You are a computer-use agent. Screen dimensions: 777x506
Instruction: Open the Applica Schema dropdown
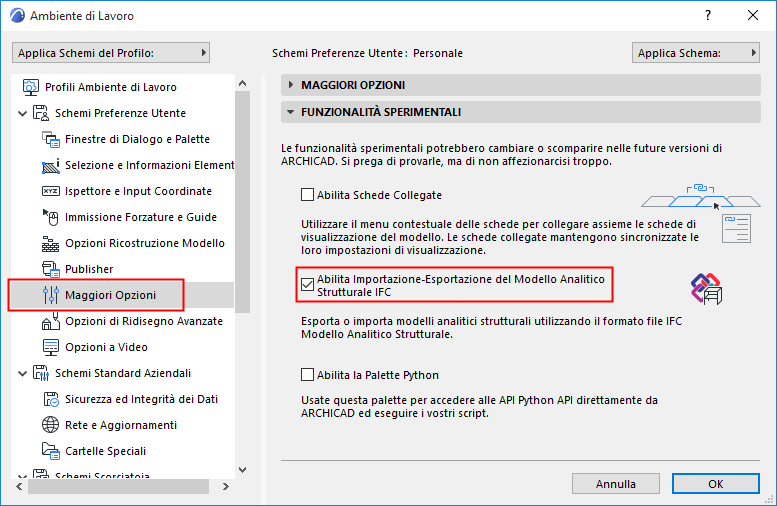[x=696, y=53]
